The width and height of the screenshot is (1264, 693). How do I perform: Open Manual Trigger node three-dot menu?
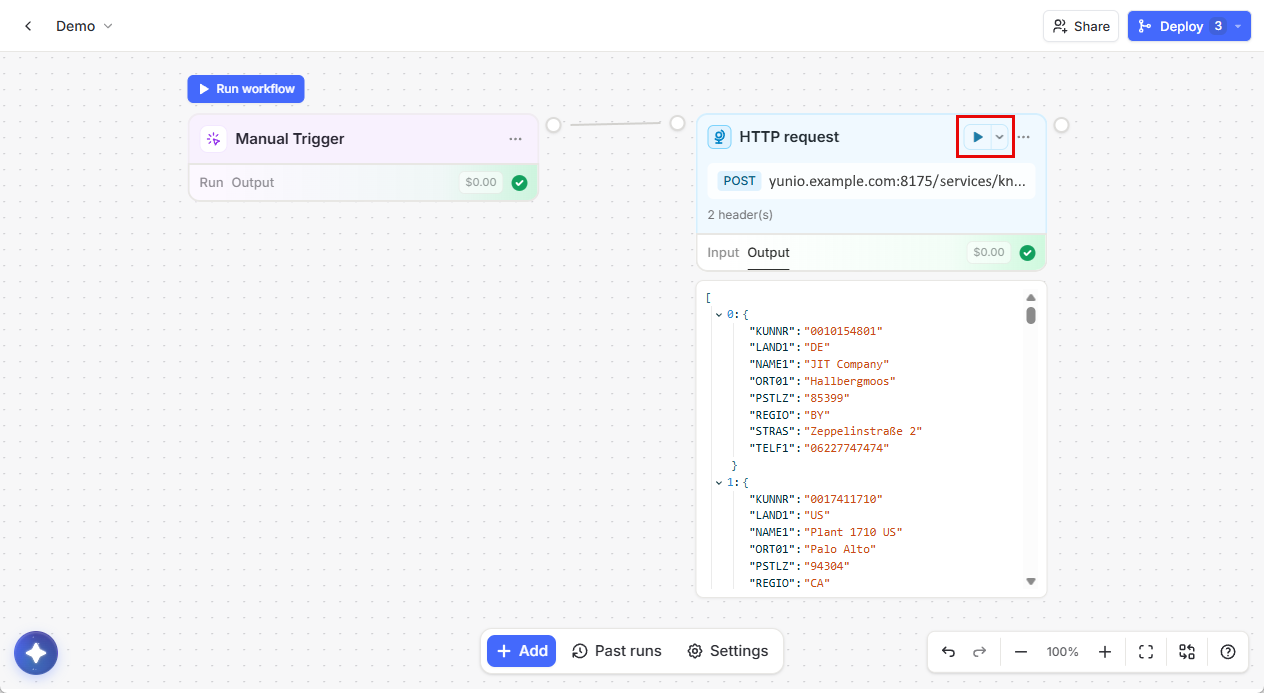pyautogui.click(x=515, y=139)
